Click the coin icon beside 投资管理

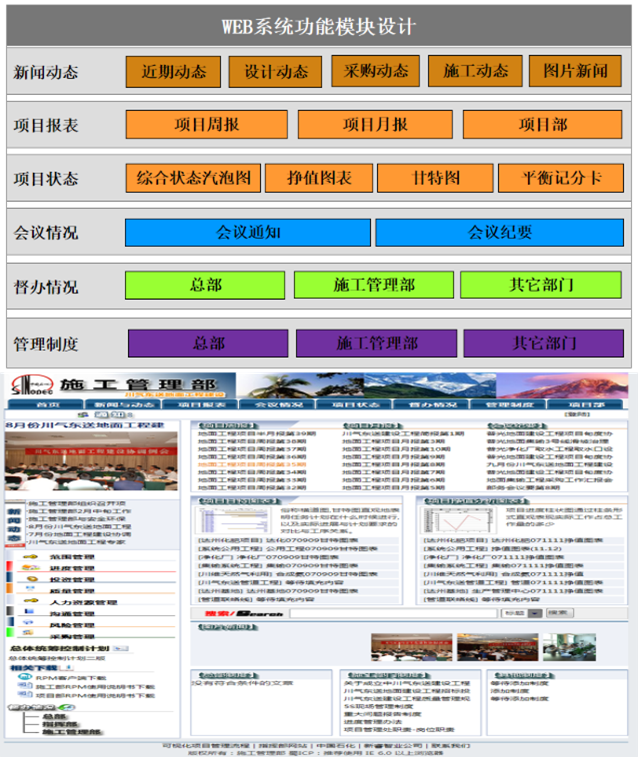31,579
